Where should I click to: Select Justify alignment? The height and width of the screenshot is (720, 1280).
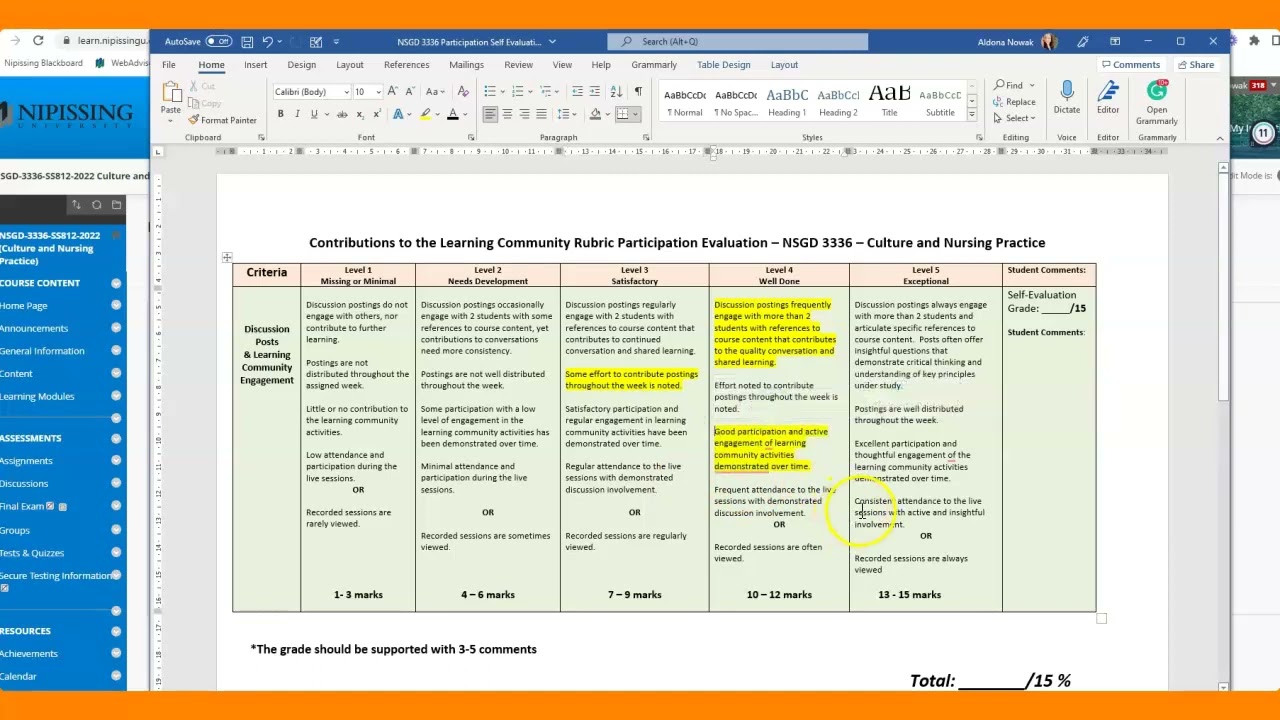[541, 114]
